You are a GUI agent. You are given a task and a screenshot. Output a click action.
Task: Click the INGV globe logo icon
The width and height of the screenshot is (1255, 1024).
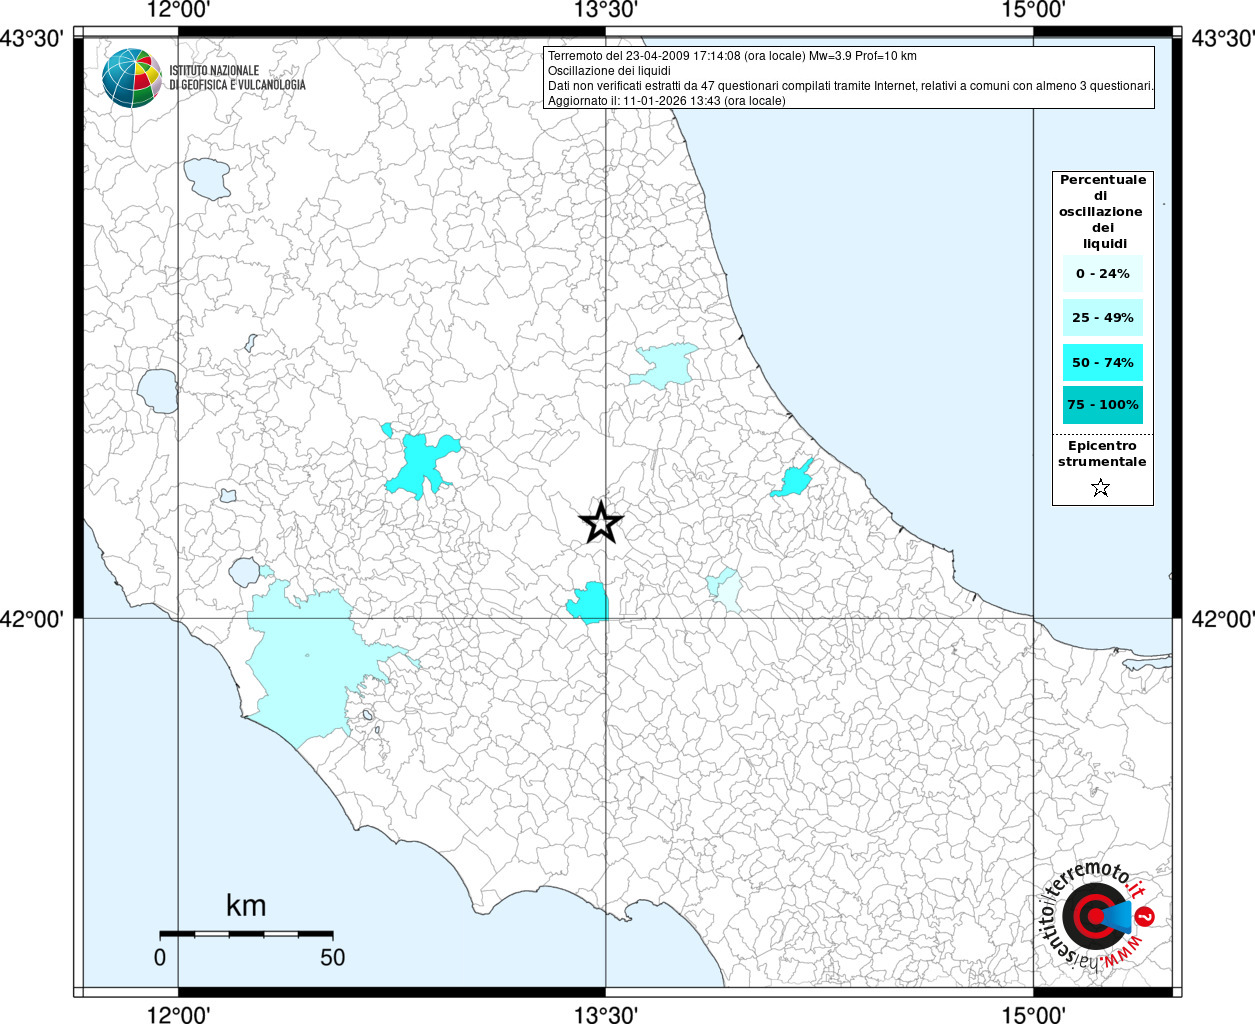(131, 77)
